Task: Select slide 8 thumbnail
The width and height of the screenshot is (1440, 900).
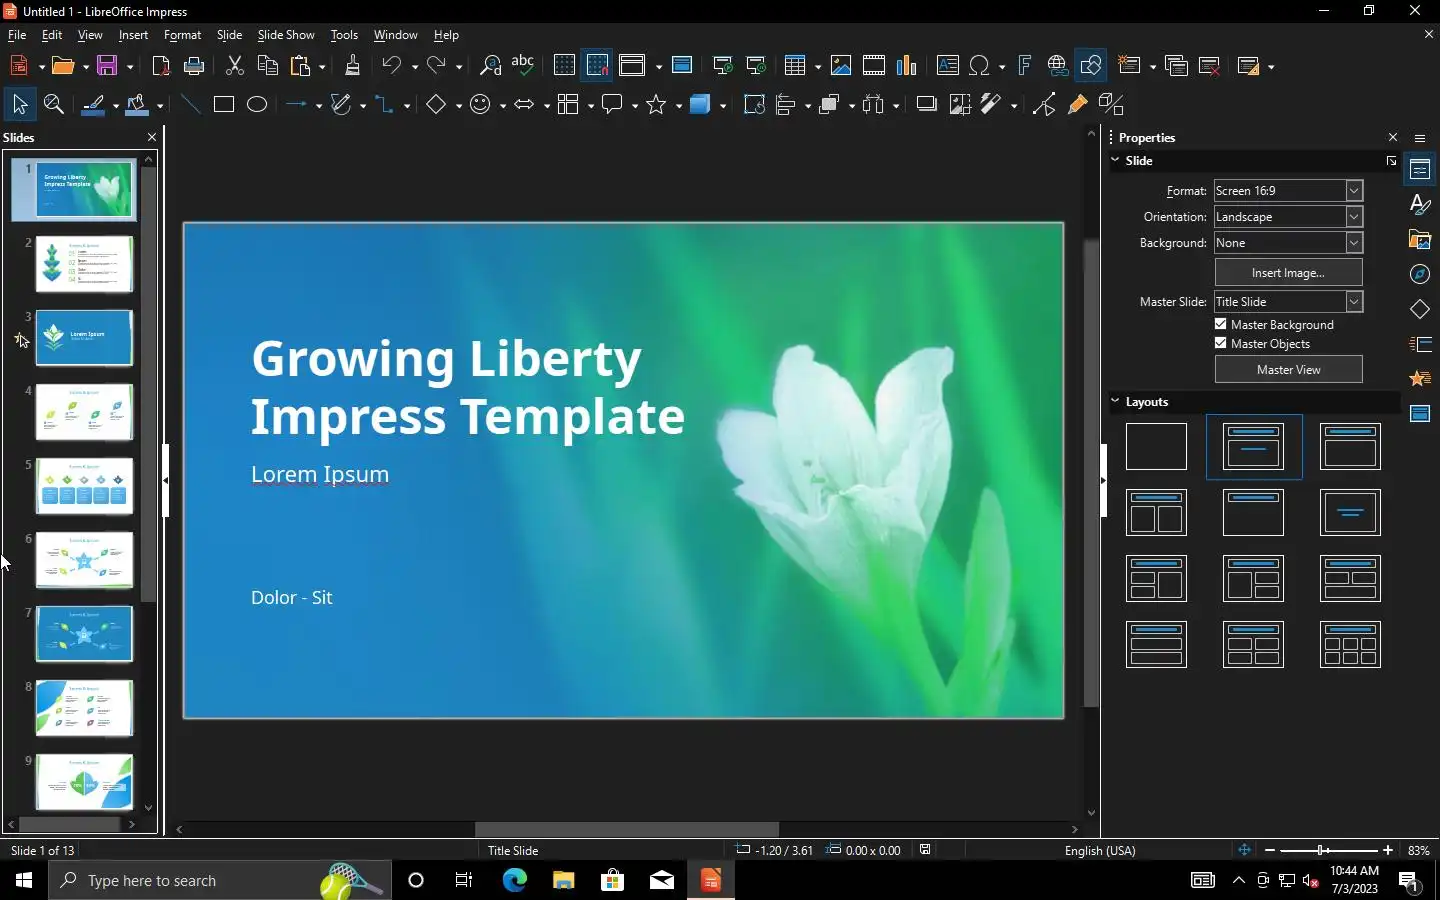Action: point(84,708)
